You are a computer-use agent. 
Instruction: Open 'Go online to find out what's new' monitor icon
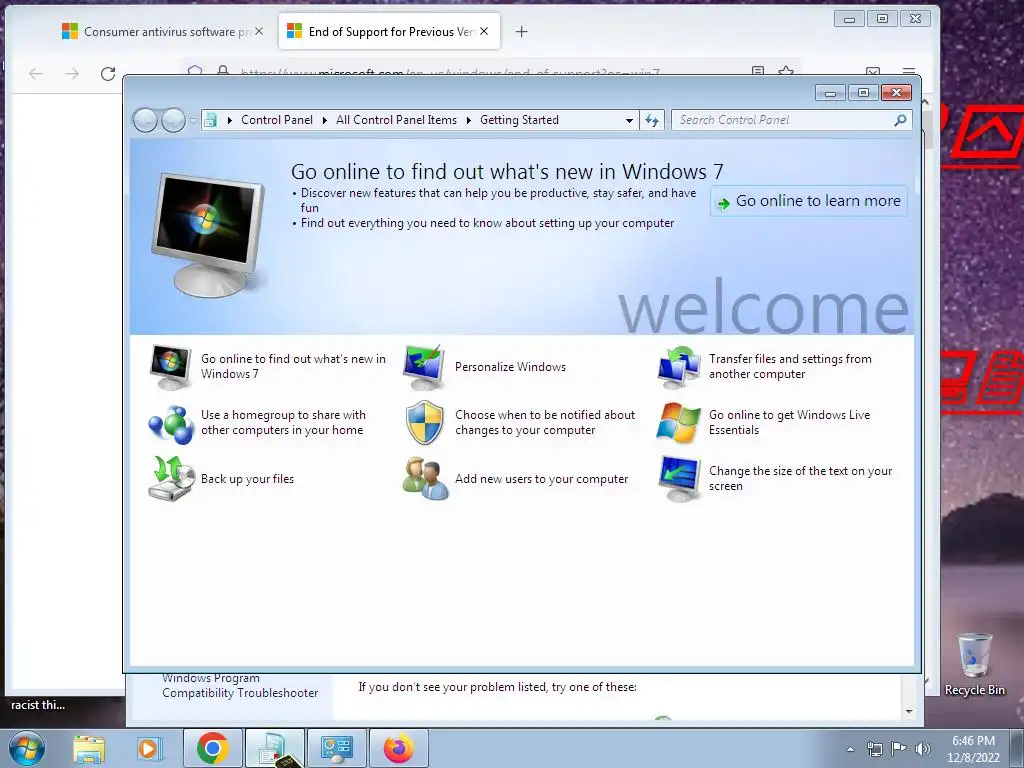coord(170,366)
